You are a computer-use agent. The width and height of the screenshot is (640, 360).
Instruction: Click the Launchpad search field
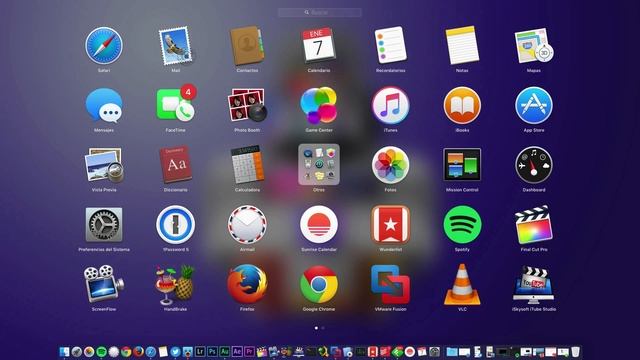pos(320,12)
